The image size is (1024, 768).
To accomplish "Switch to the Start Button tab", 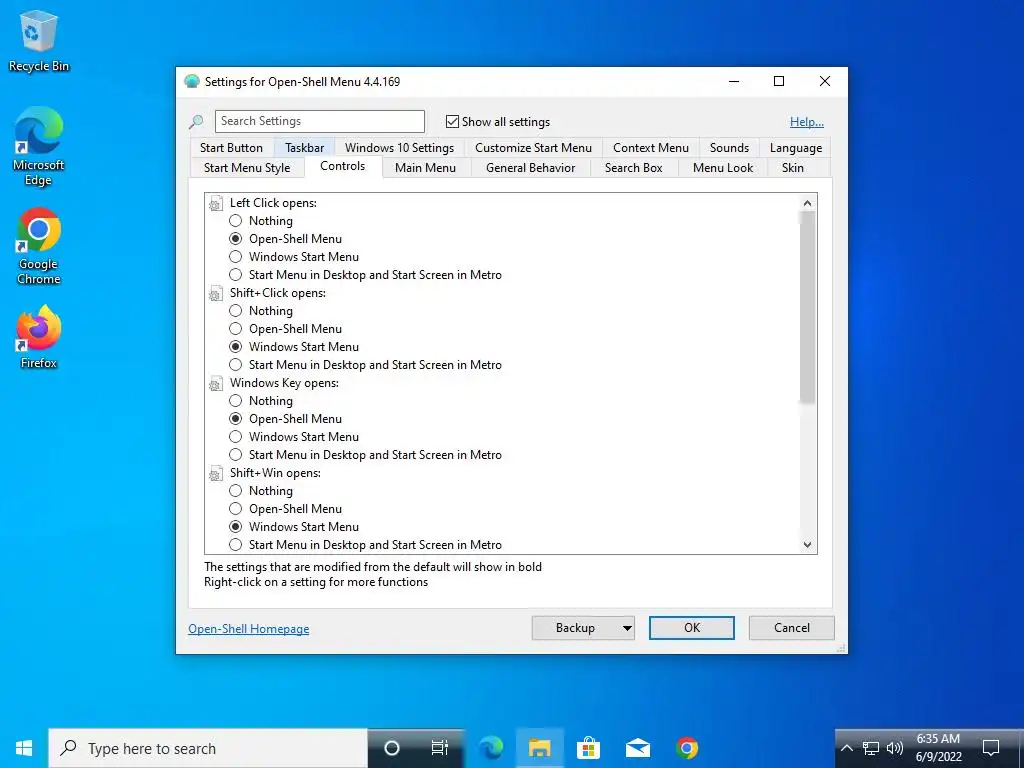I will (231, 148).
